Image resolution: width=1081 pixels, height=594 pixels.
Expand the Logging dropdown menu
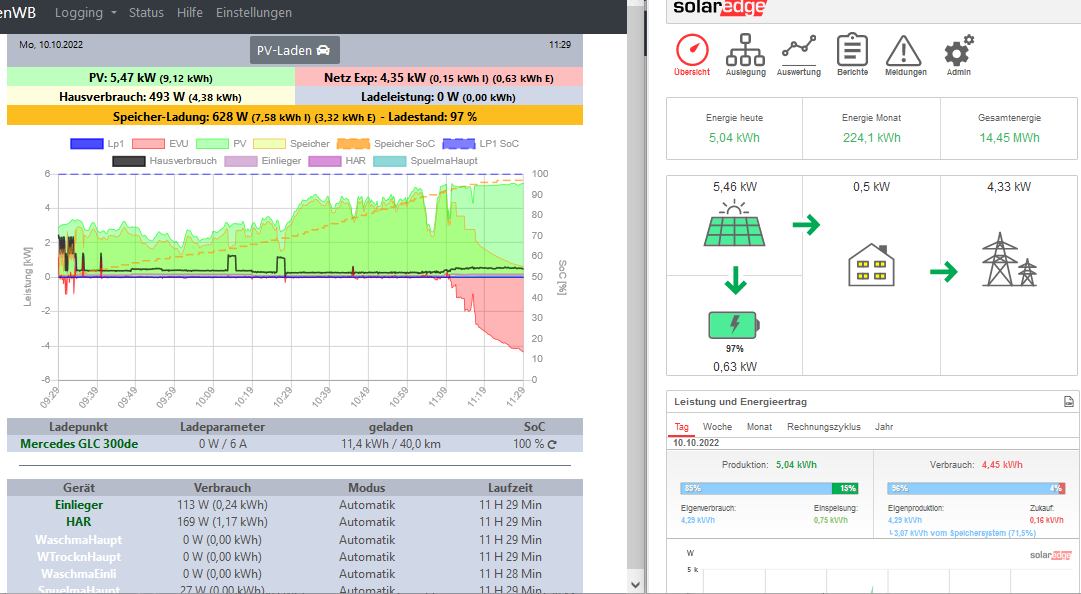85,13
